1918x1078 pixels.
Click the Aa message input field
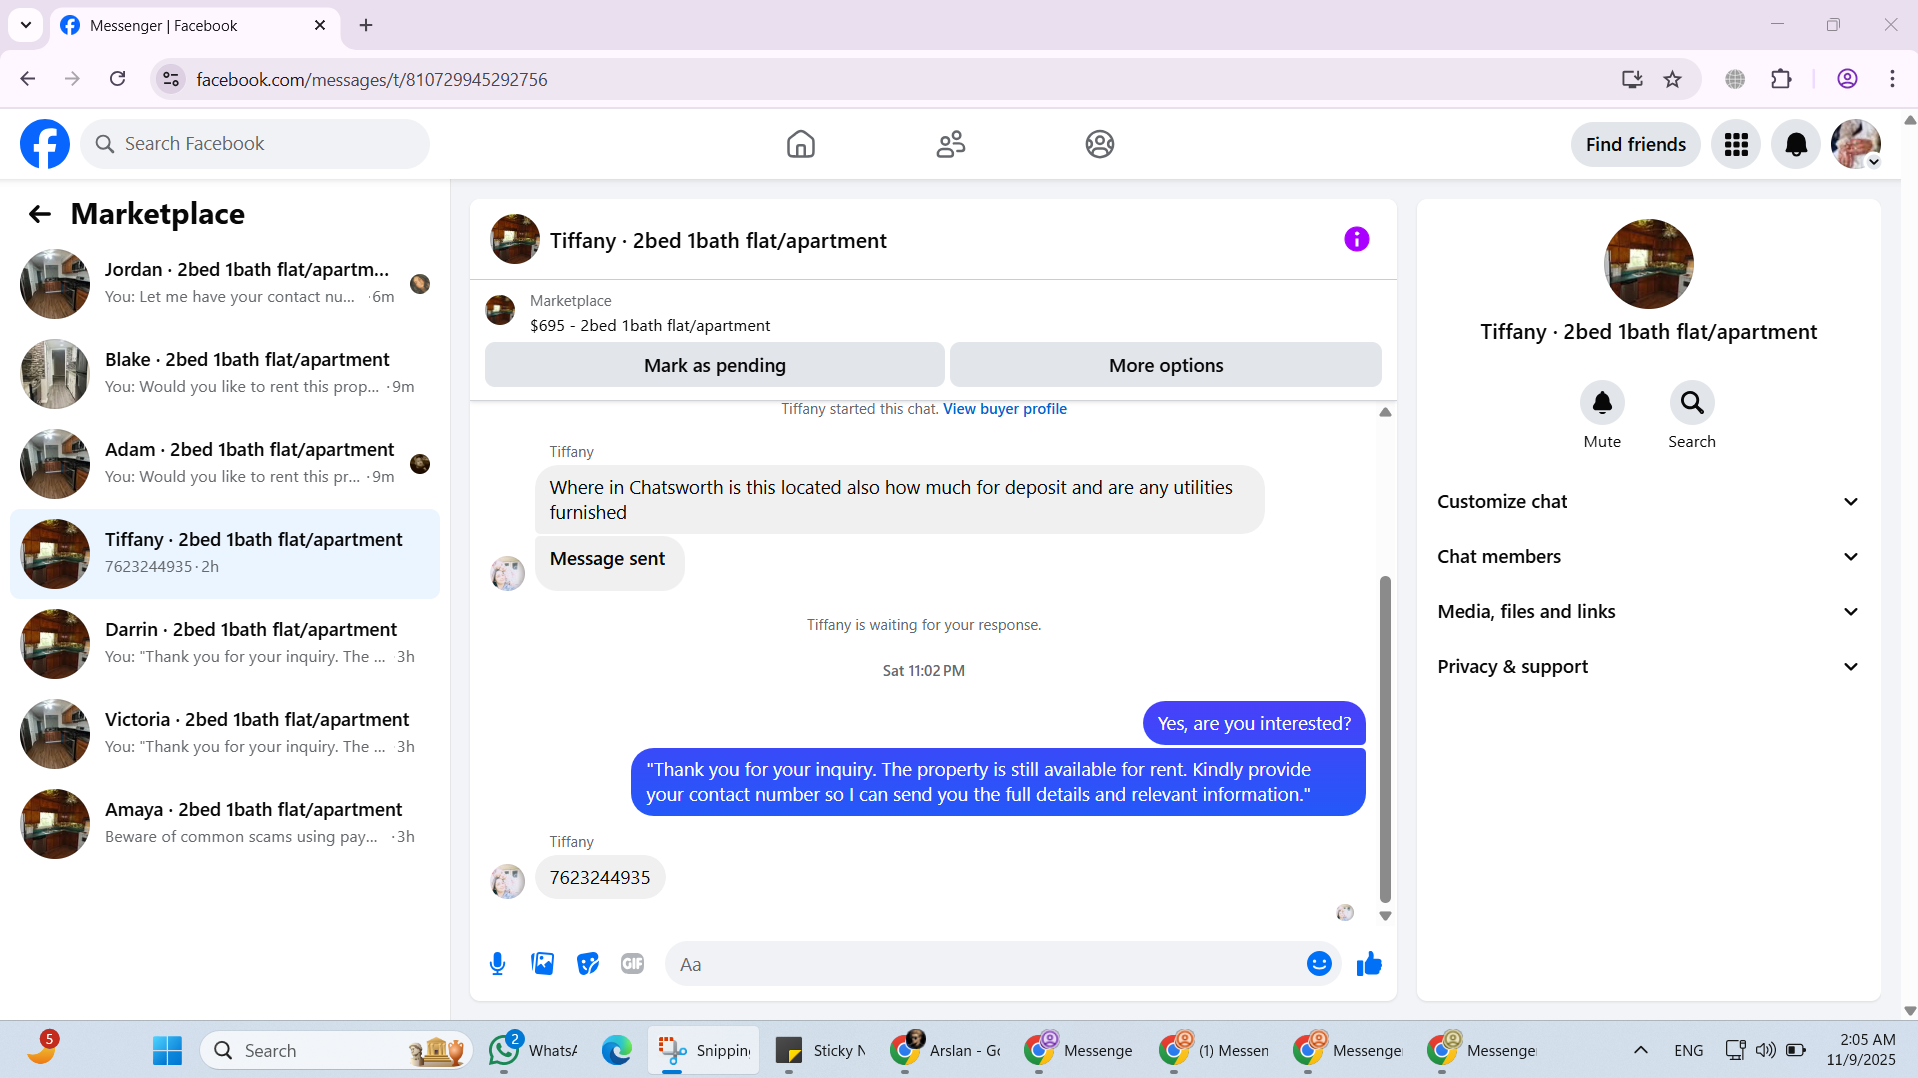click(x=985, y=964)
